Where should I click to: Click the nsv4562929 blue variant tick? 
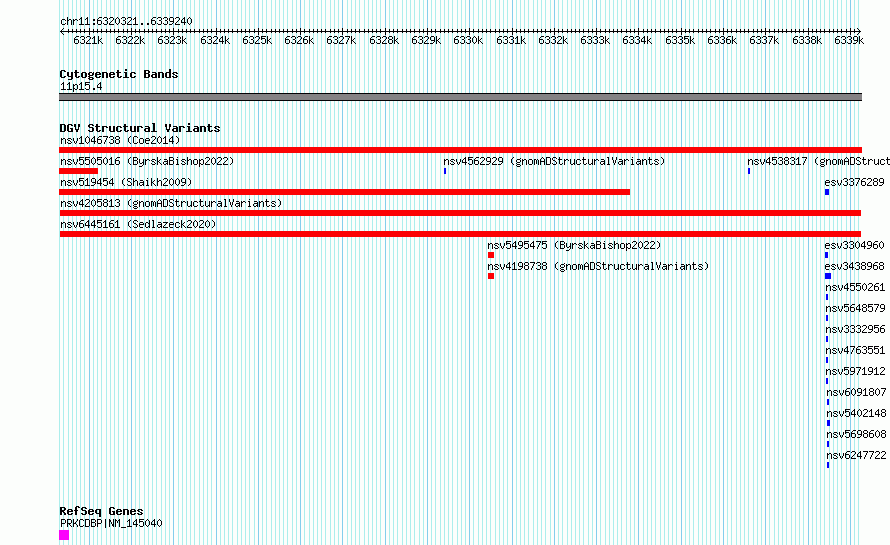445,171
